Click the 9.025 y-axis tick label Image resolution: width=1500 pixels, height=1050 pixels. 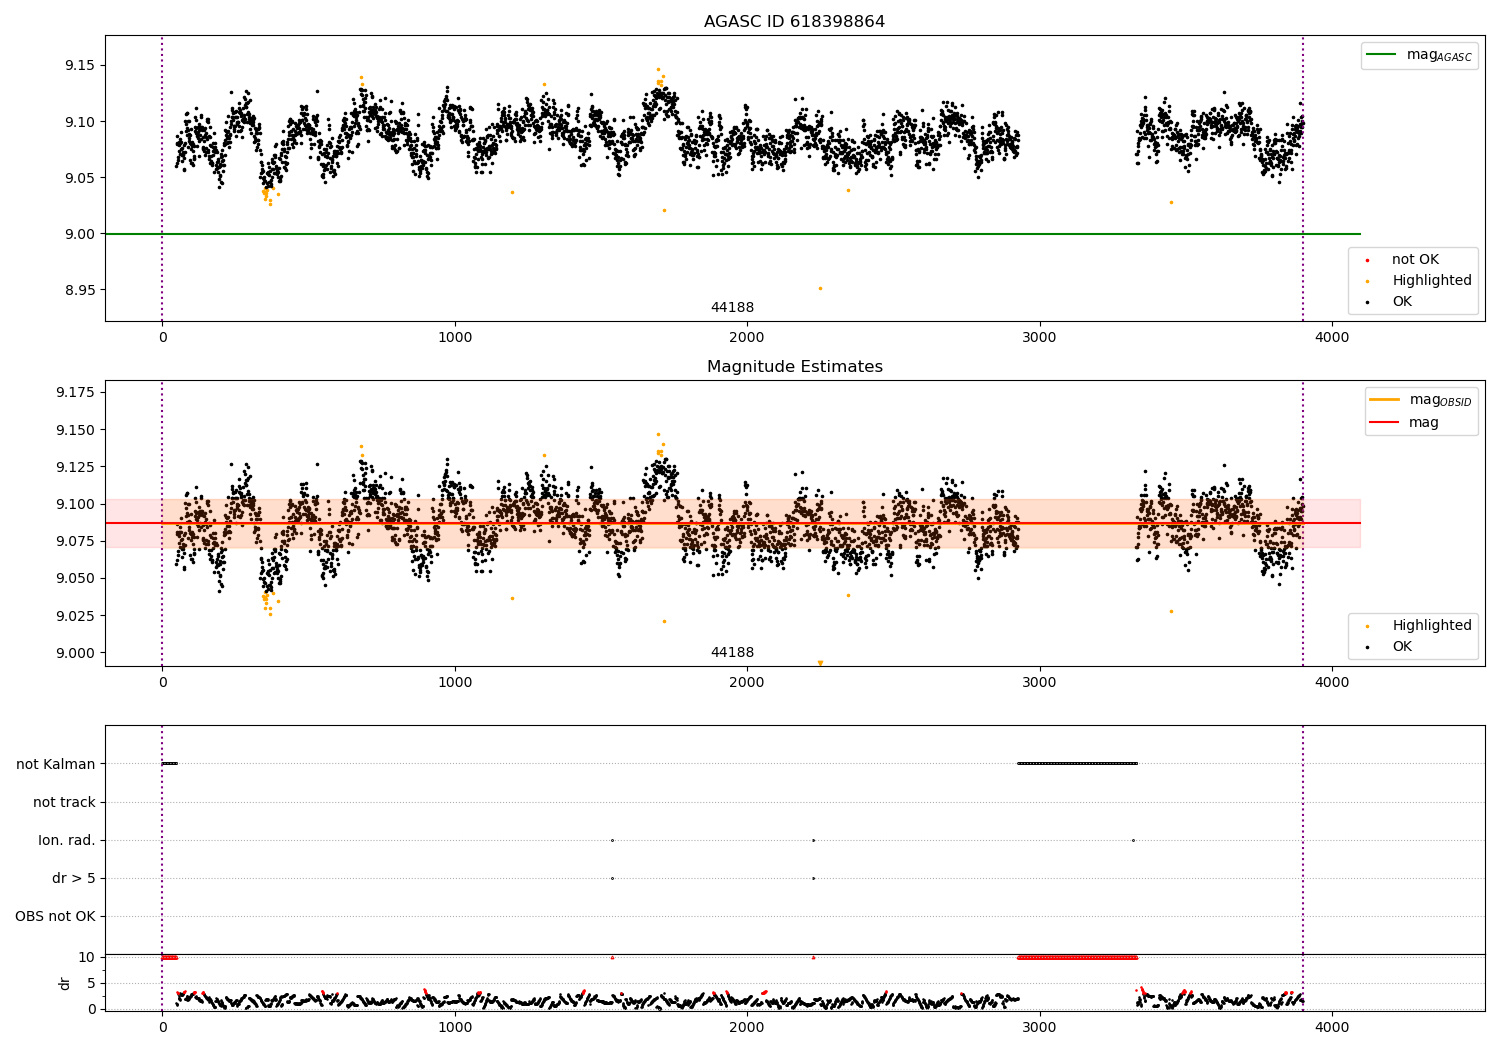pyautogui.click(x=75, y=616)
